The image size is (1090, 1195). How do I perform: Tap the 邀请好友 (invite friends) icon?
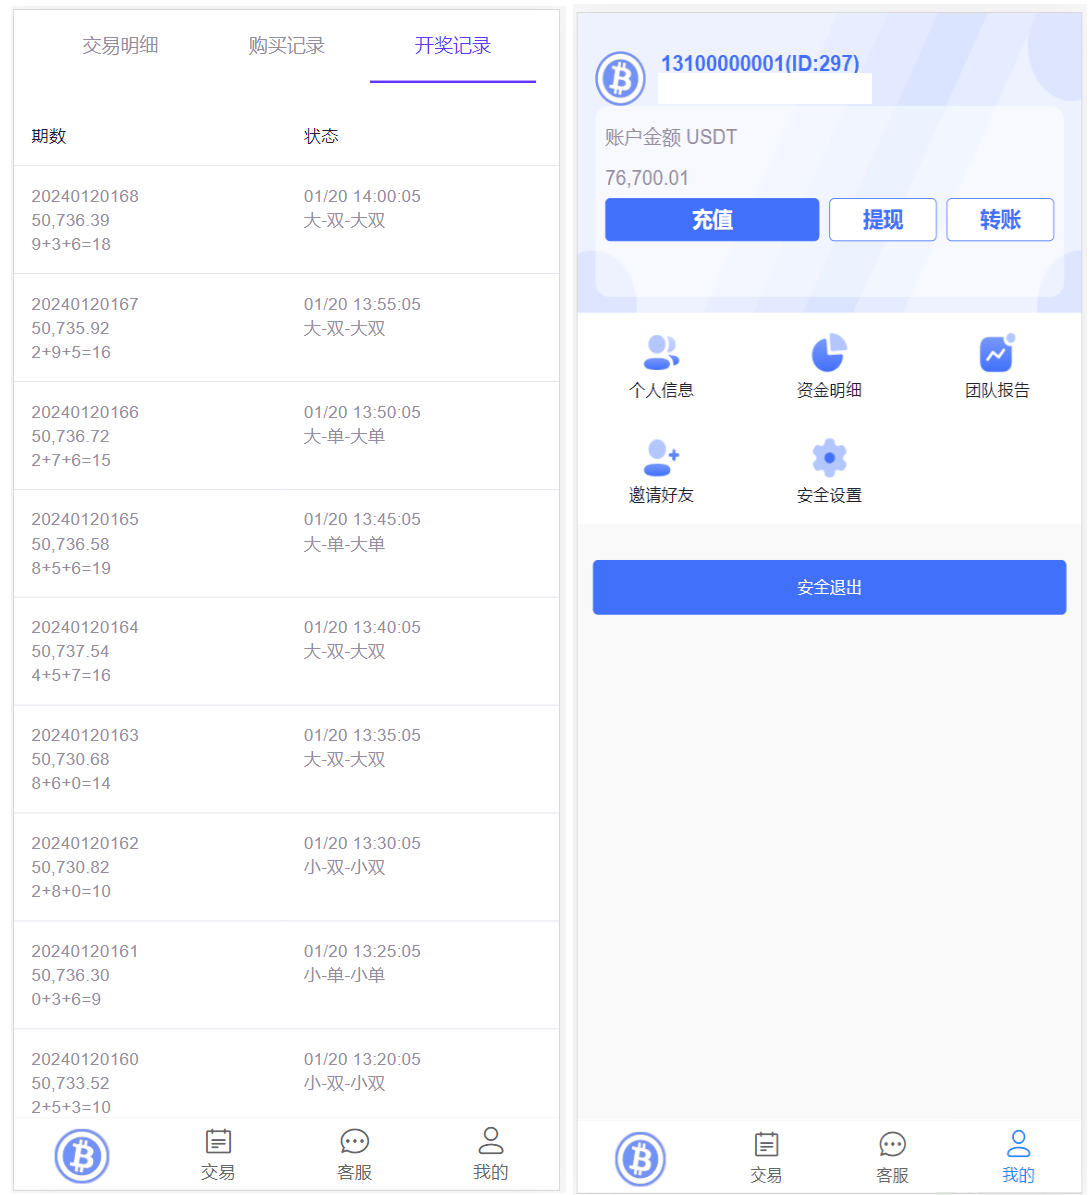[661, 459]
